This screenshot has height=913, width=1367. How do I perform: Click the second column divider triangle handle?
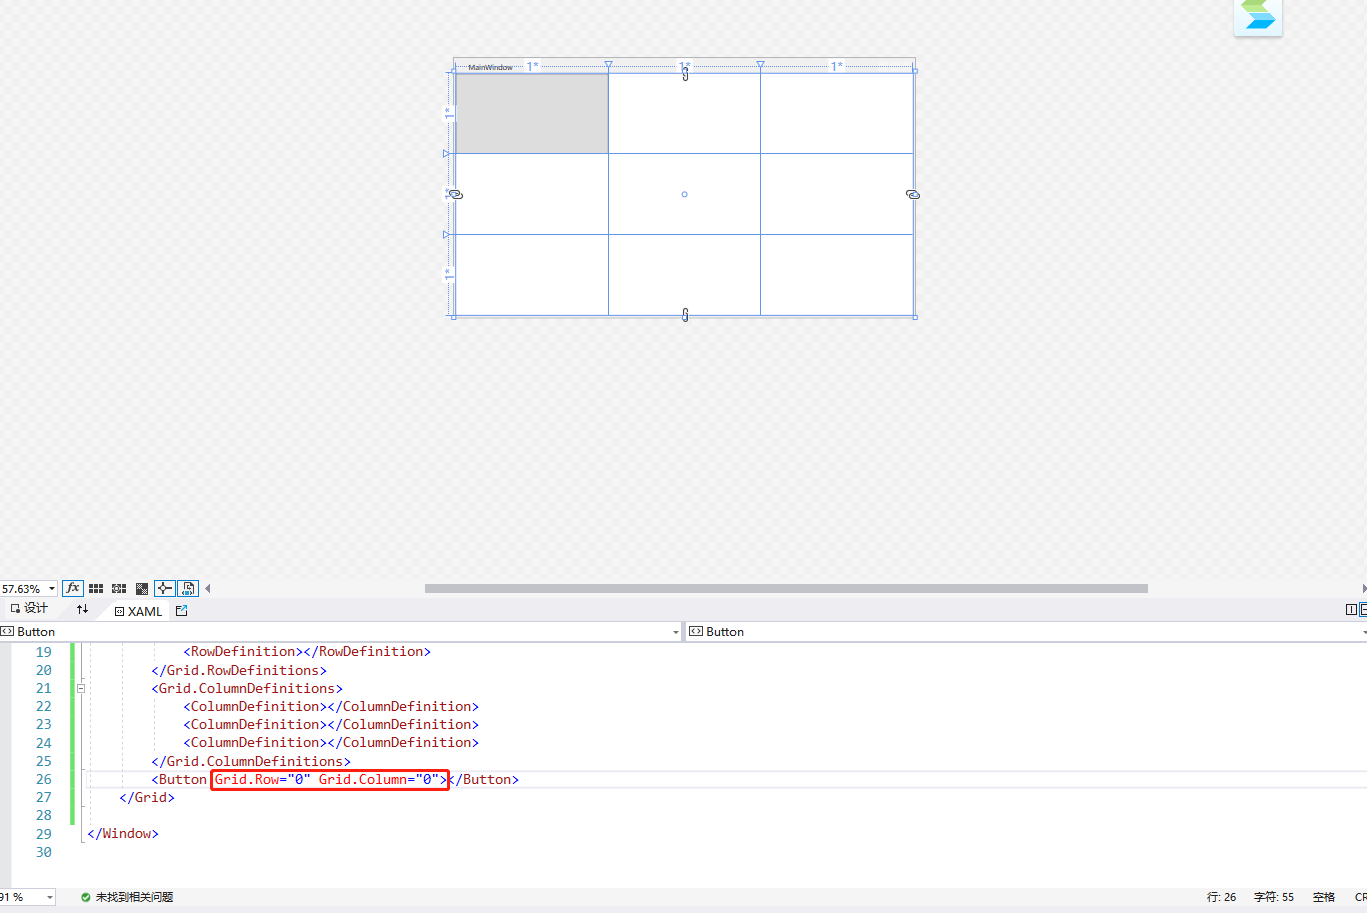pyautogui.click(x=760, y=65)
